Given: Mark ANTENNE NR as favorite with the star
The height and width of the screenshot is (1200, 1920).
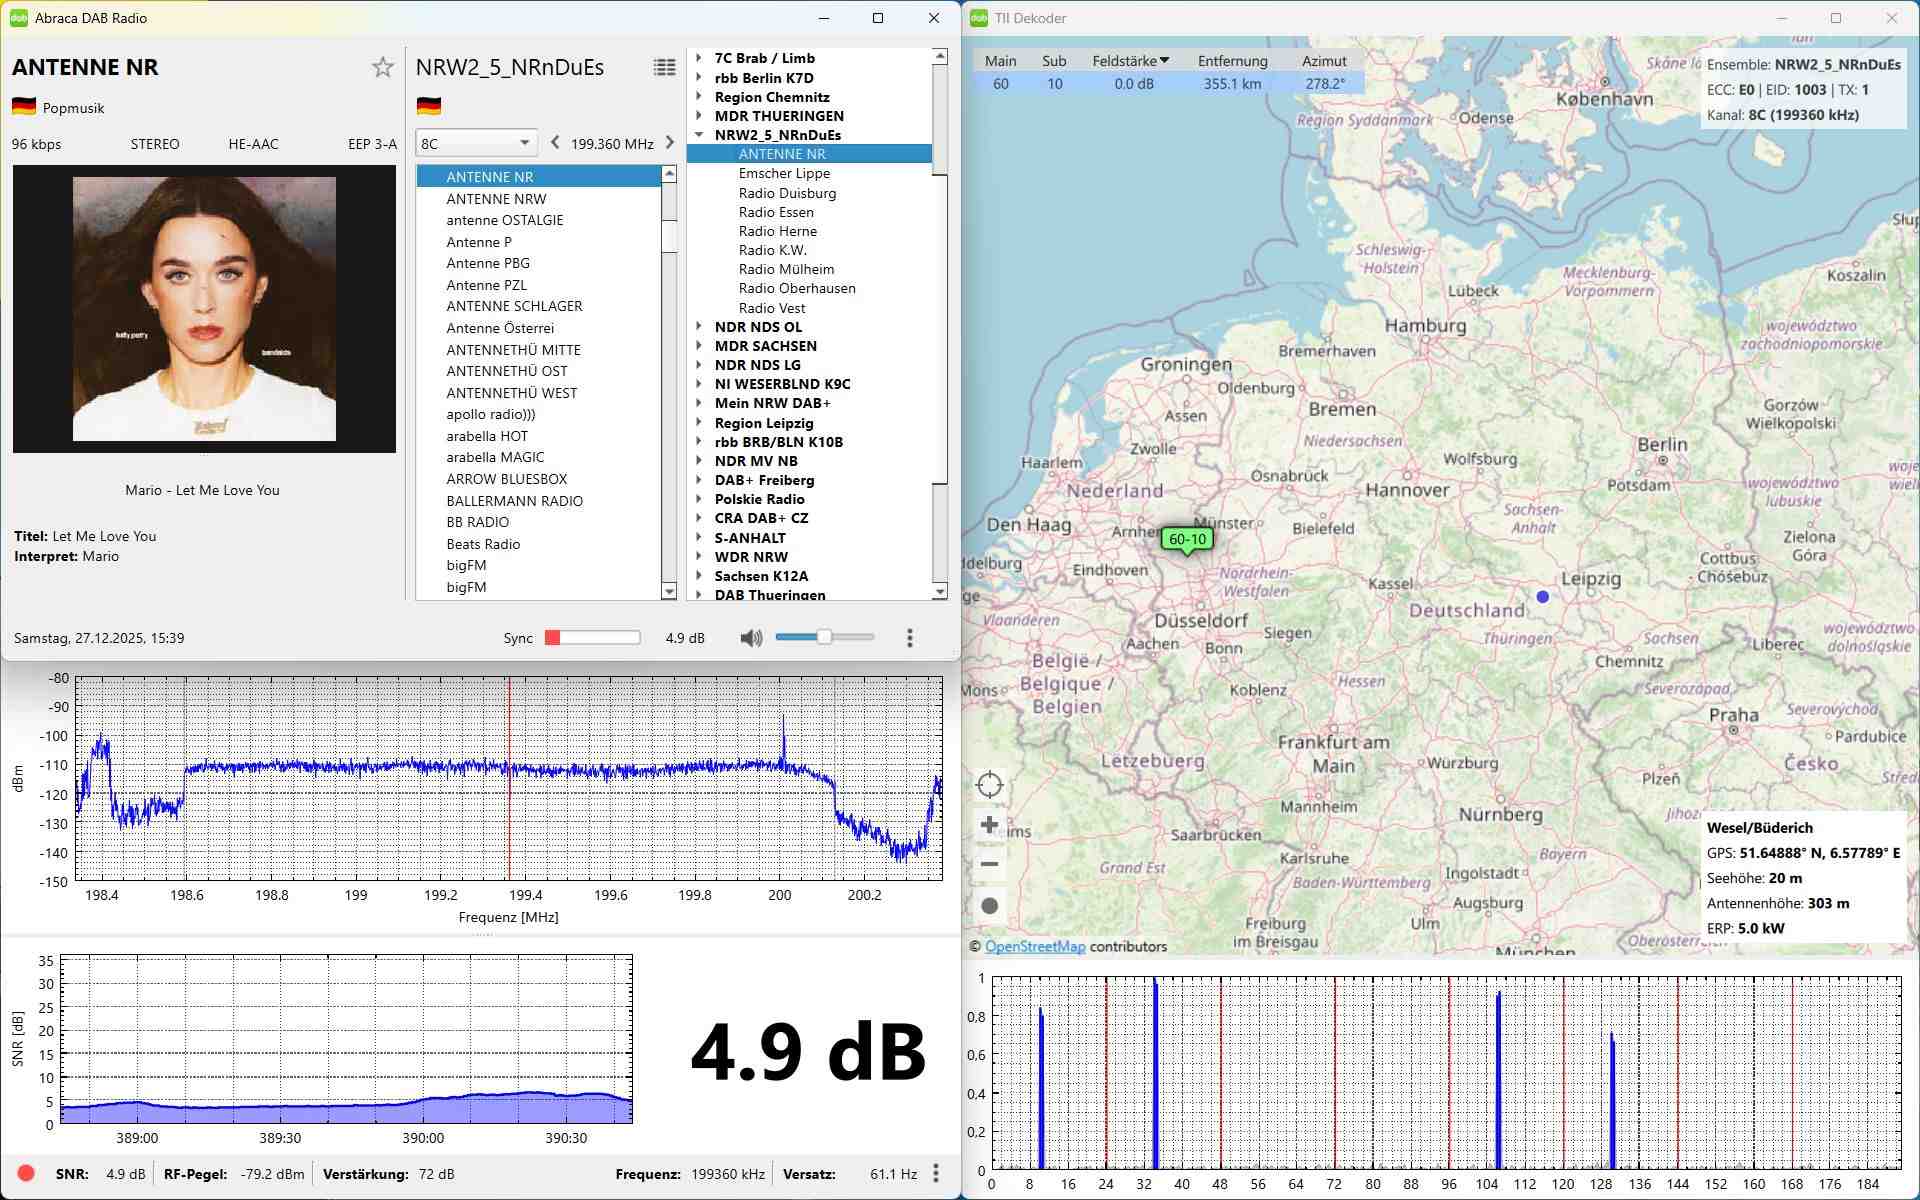Looking at the screenshot, I should coord(382,67).
